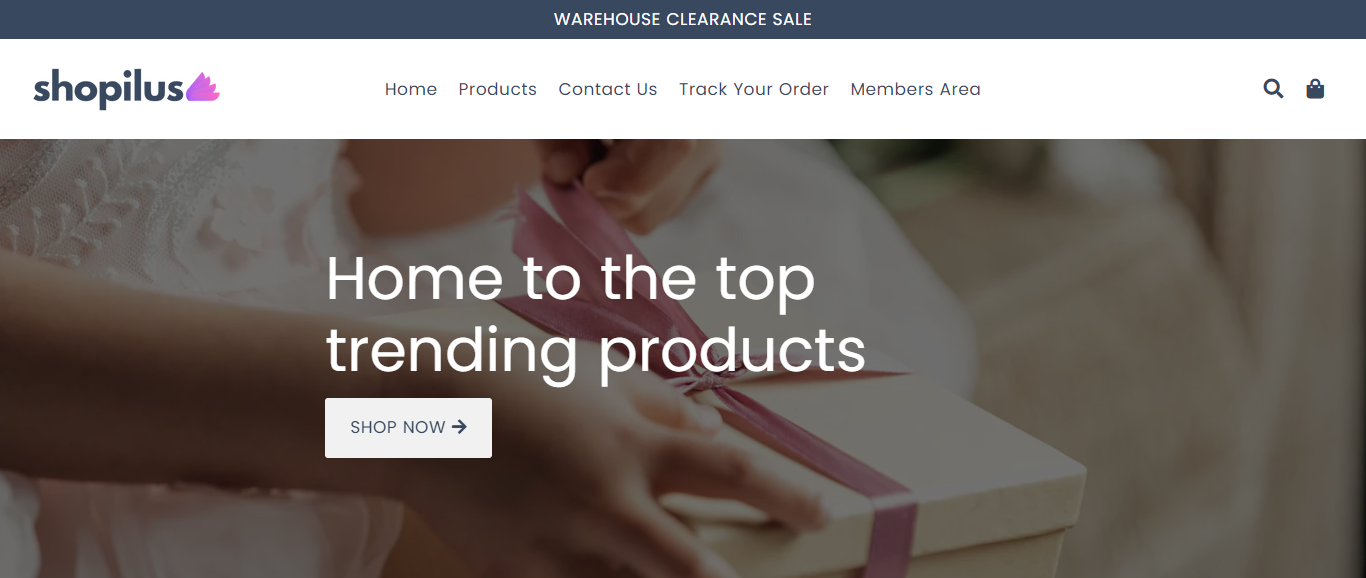The width and height of the screenshot is (1366, 578).
Task: Visit the Members Area link
Action: 916,89
